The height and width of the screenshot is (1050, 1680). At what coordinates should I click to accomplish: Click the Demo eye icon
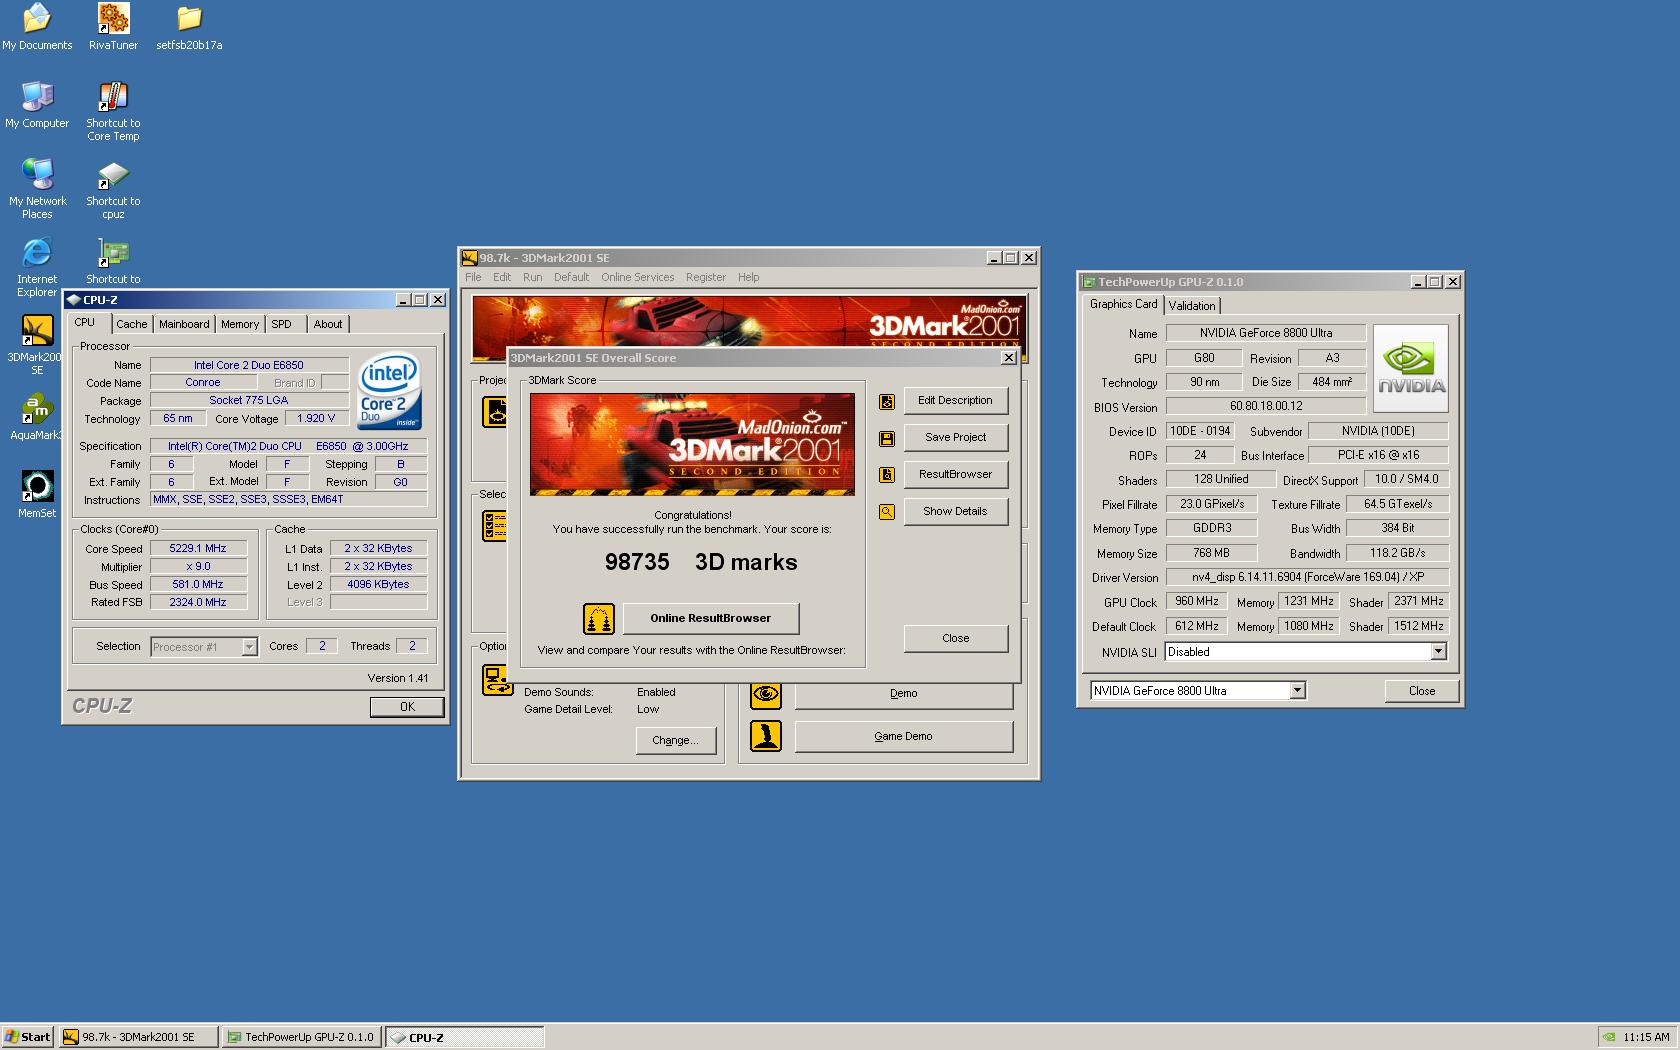tap(766, 693)
